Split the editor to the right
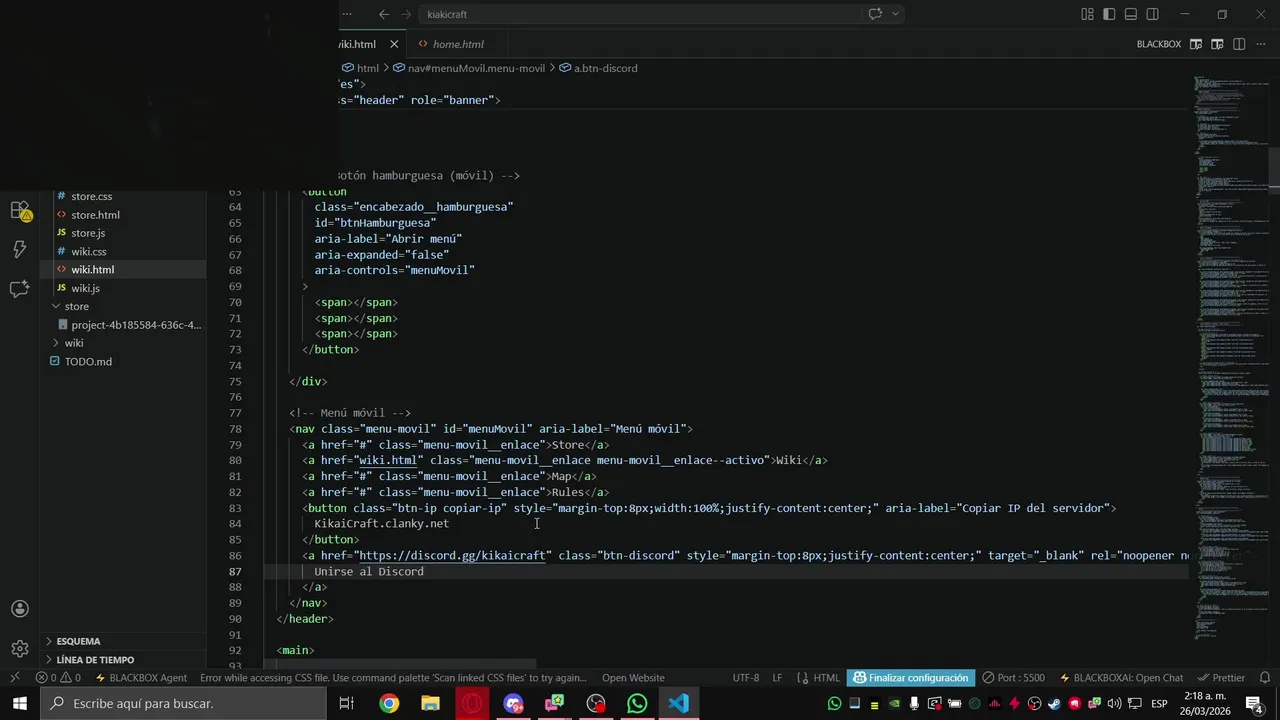The width and height of the screenshot is (1280, 720). [1239, 44]
